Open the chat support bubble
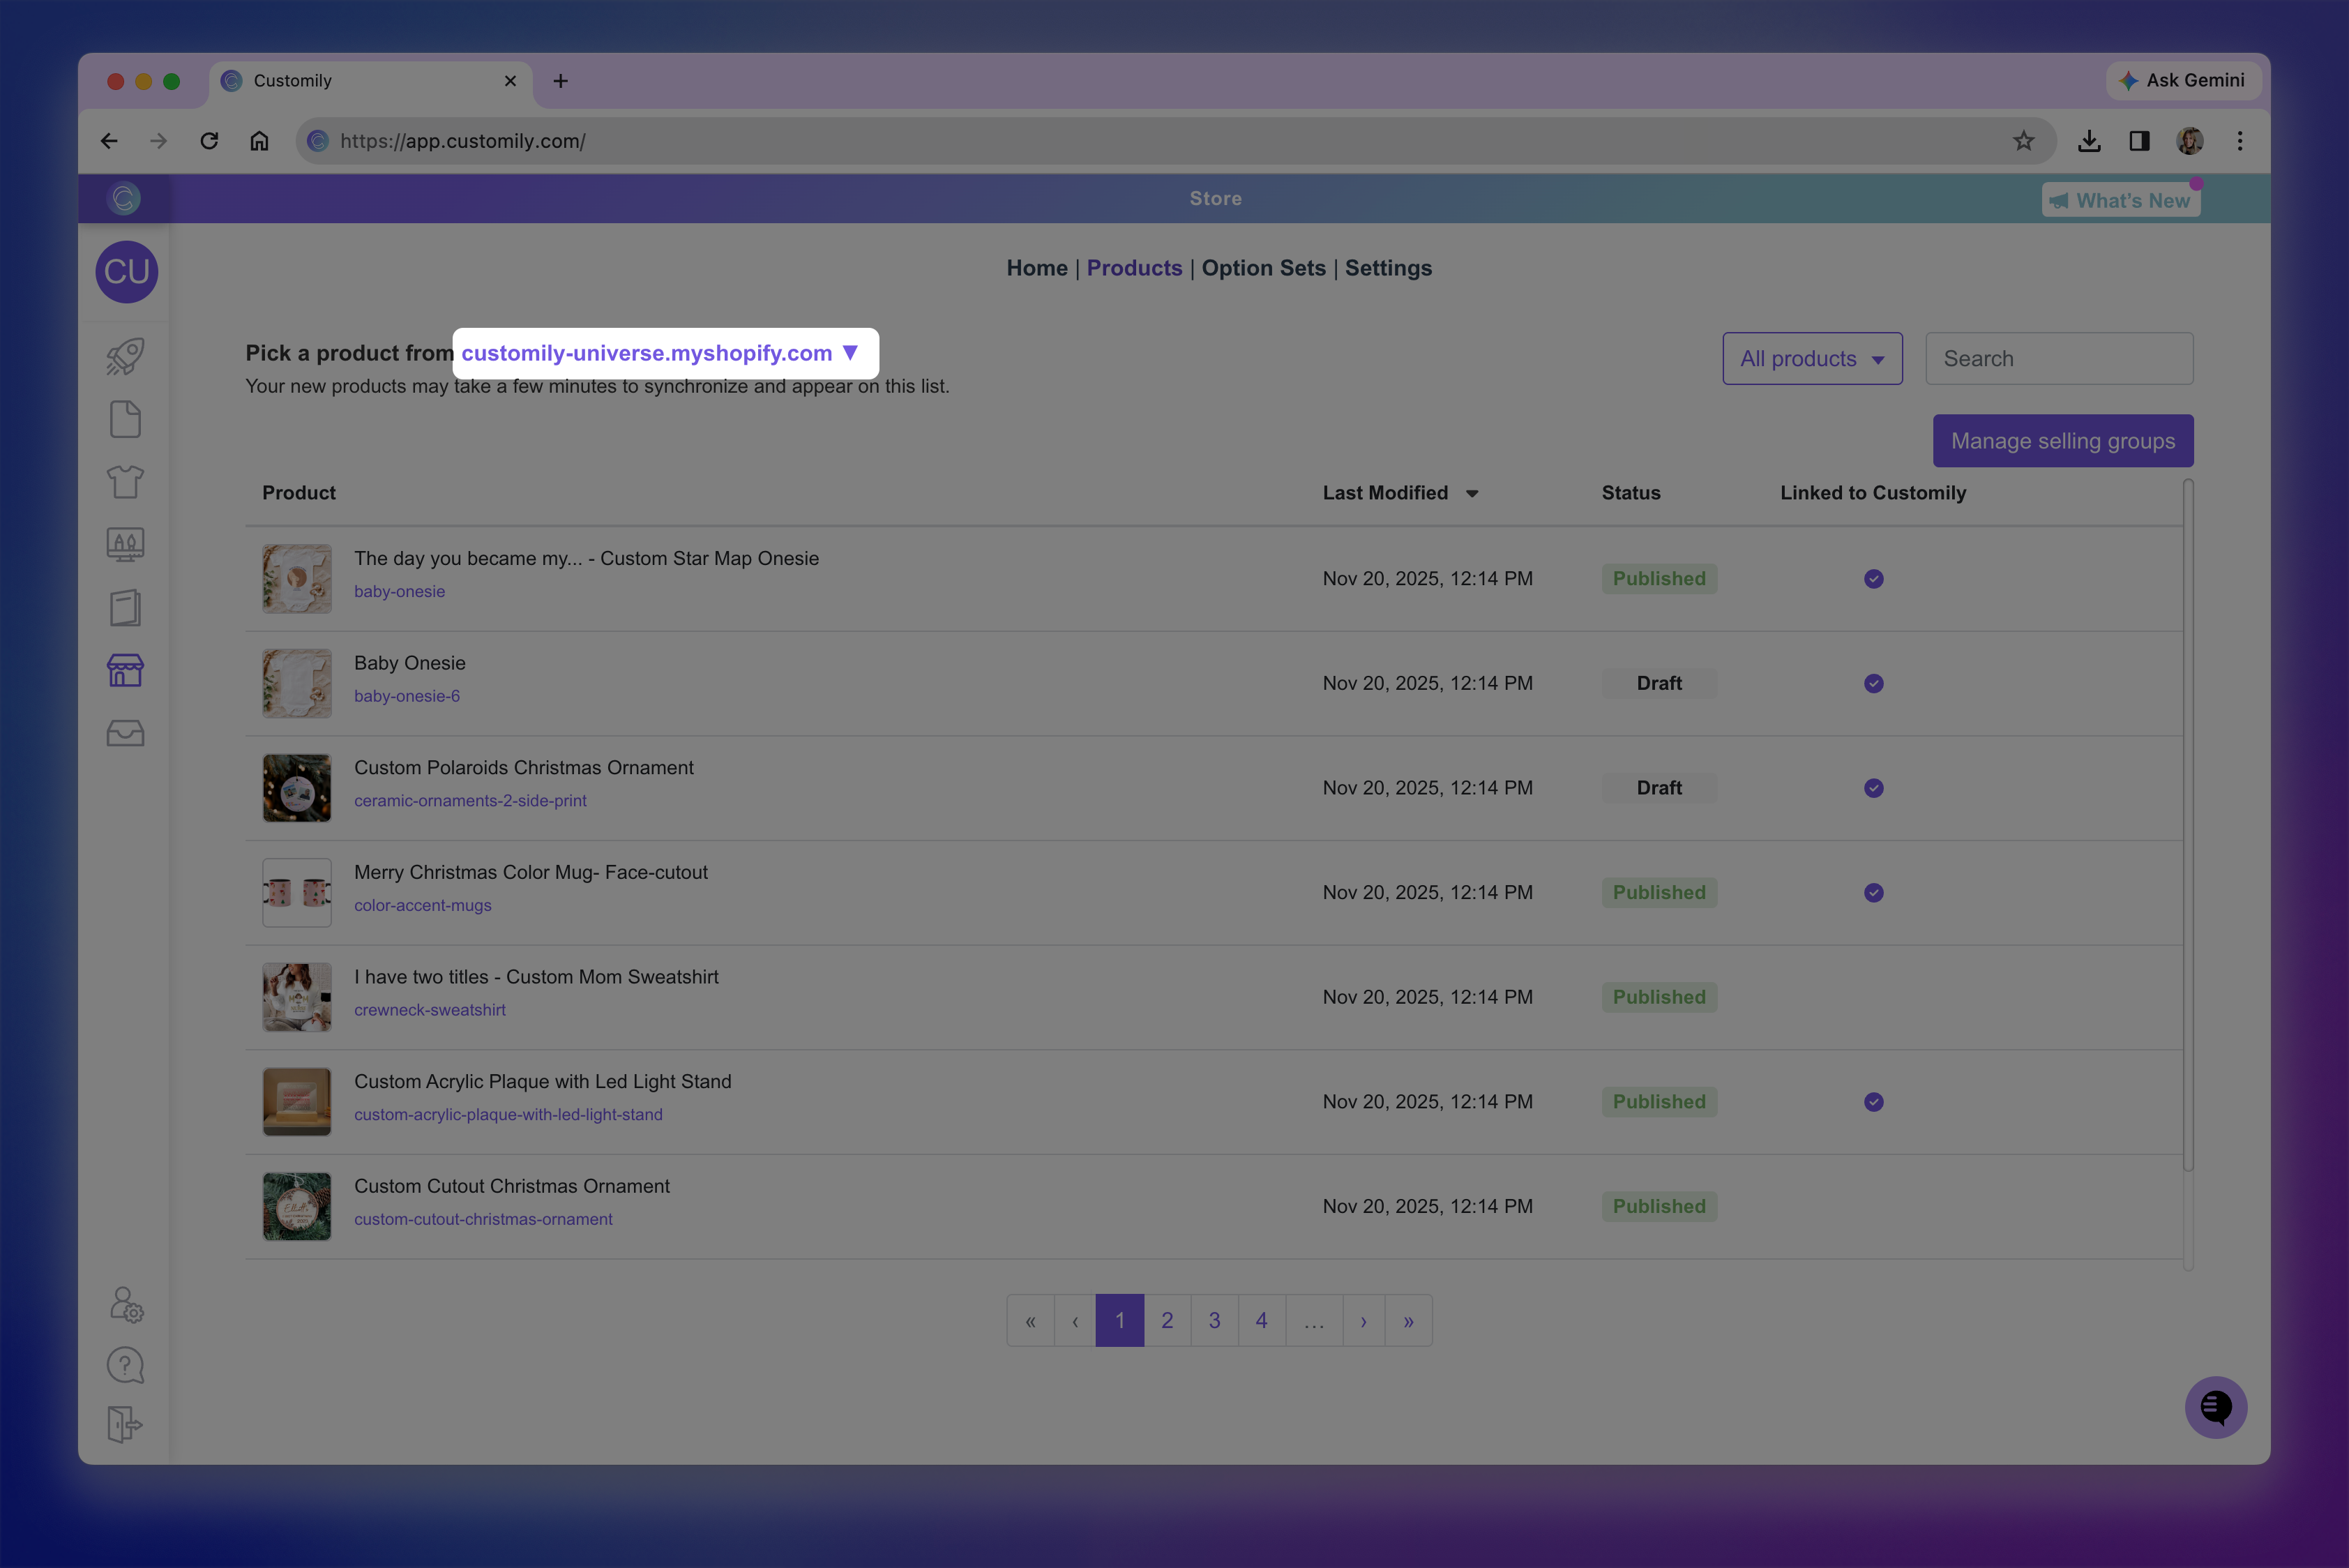This screenshot has width=2349, height=1568. [2216, 1407]
